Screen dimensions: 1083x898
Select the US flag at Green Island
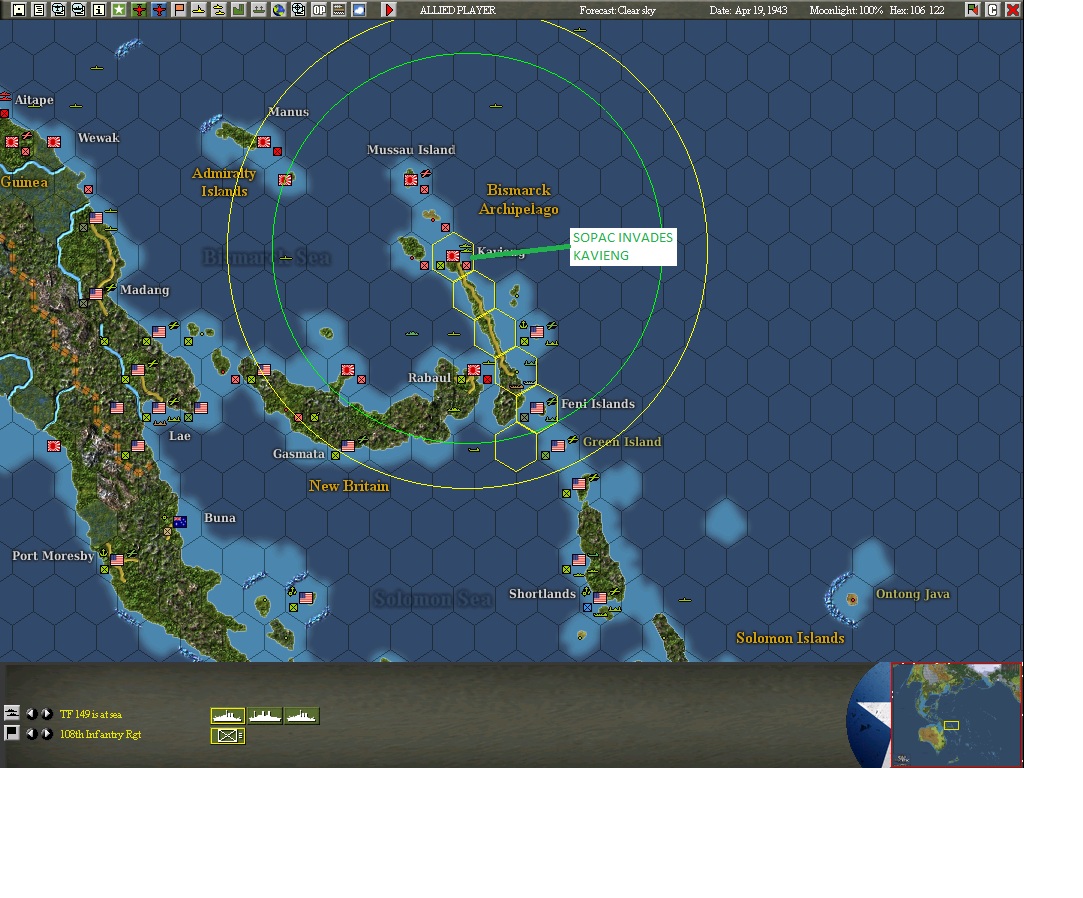(558, 446)
